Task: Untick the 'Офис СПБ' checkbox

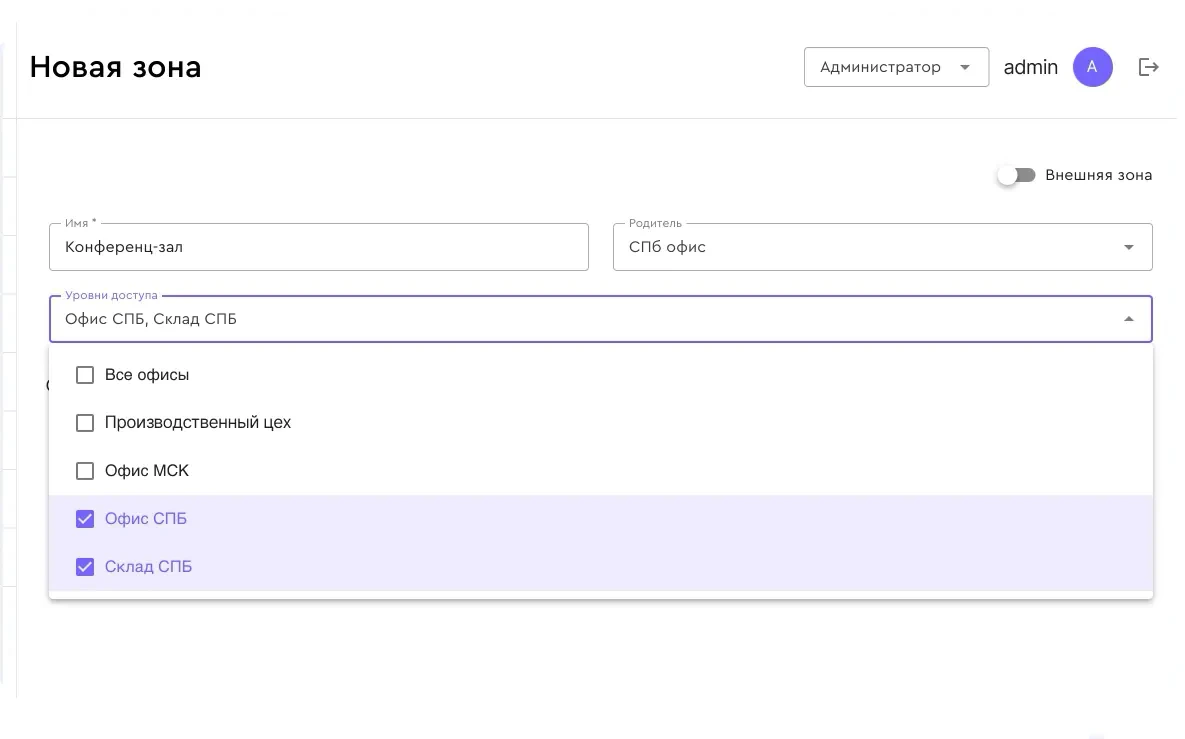Action: 85,519
